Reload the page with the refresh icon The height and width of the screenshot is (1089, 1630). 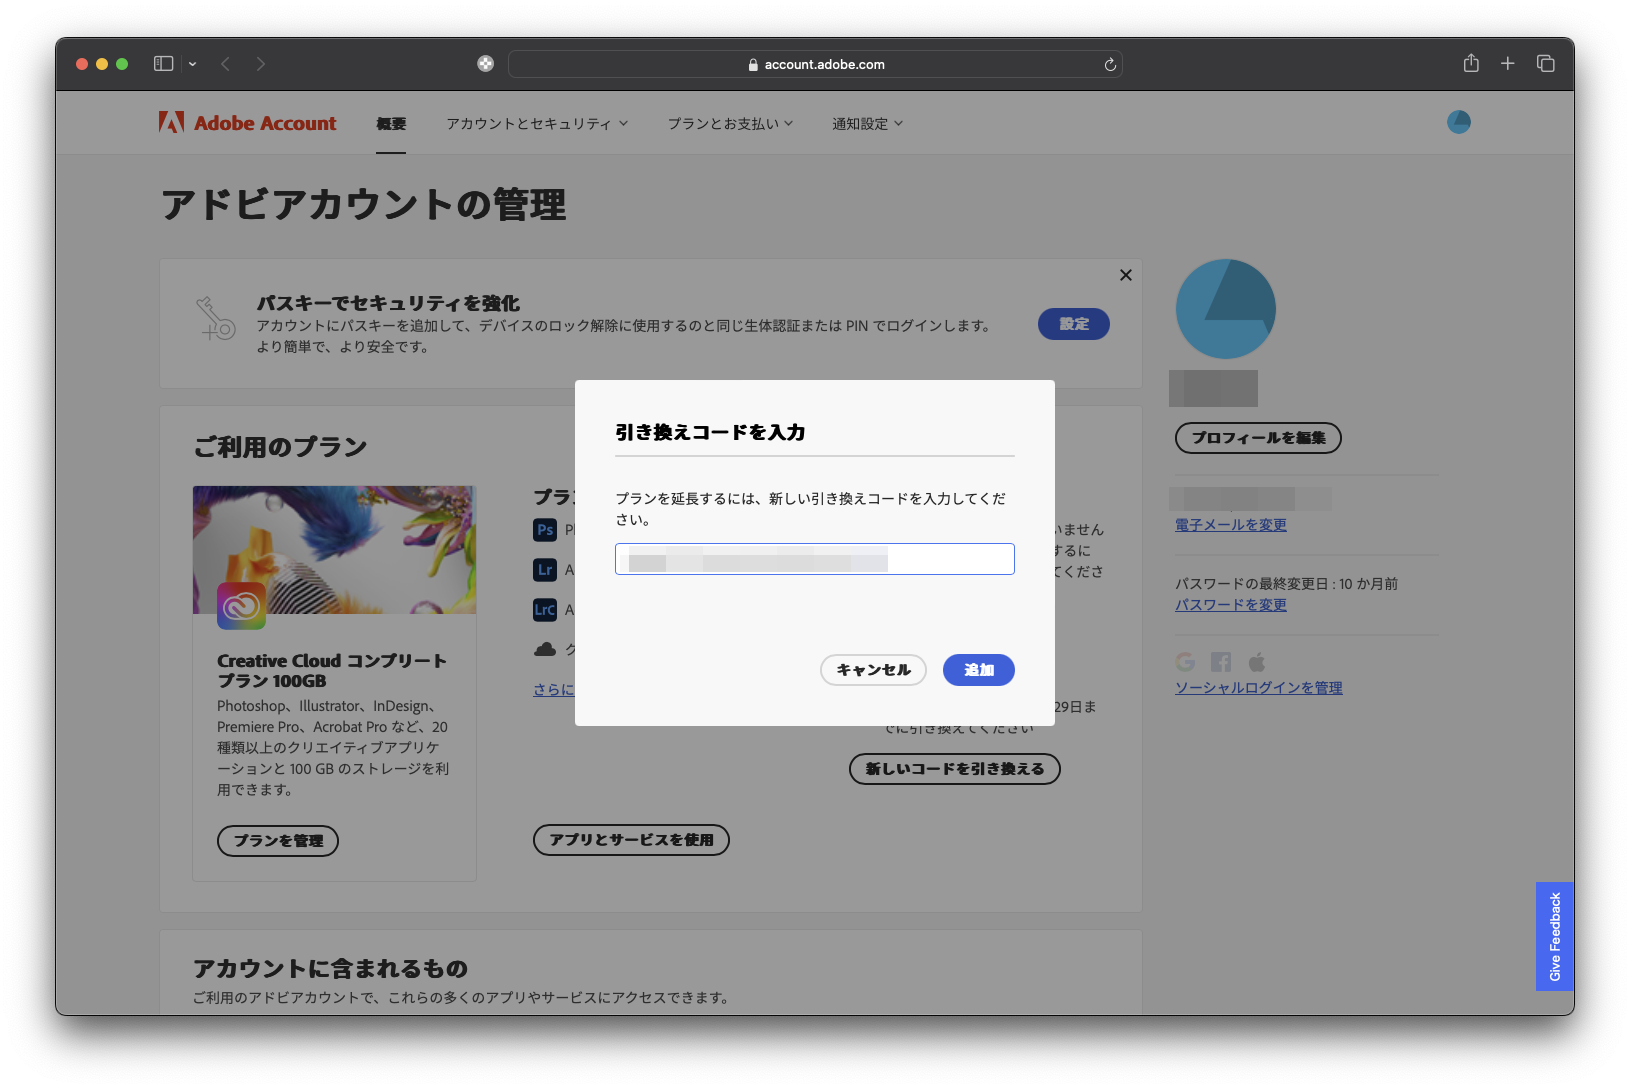point(1110,65)
